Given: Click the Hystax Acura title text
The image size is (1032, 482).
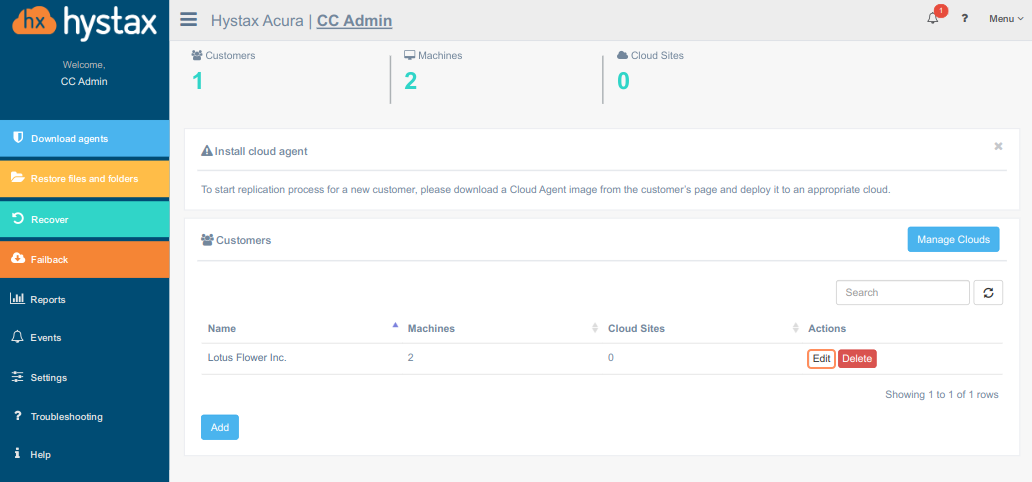Looking at the screenshot, I should click(x=257, y=20).
